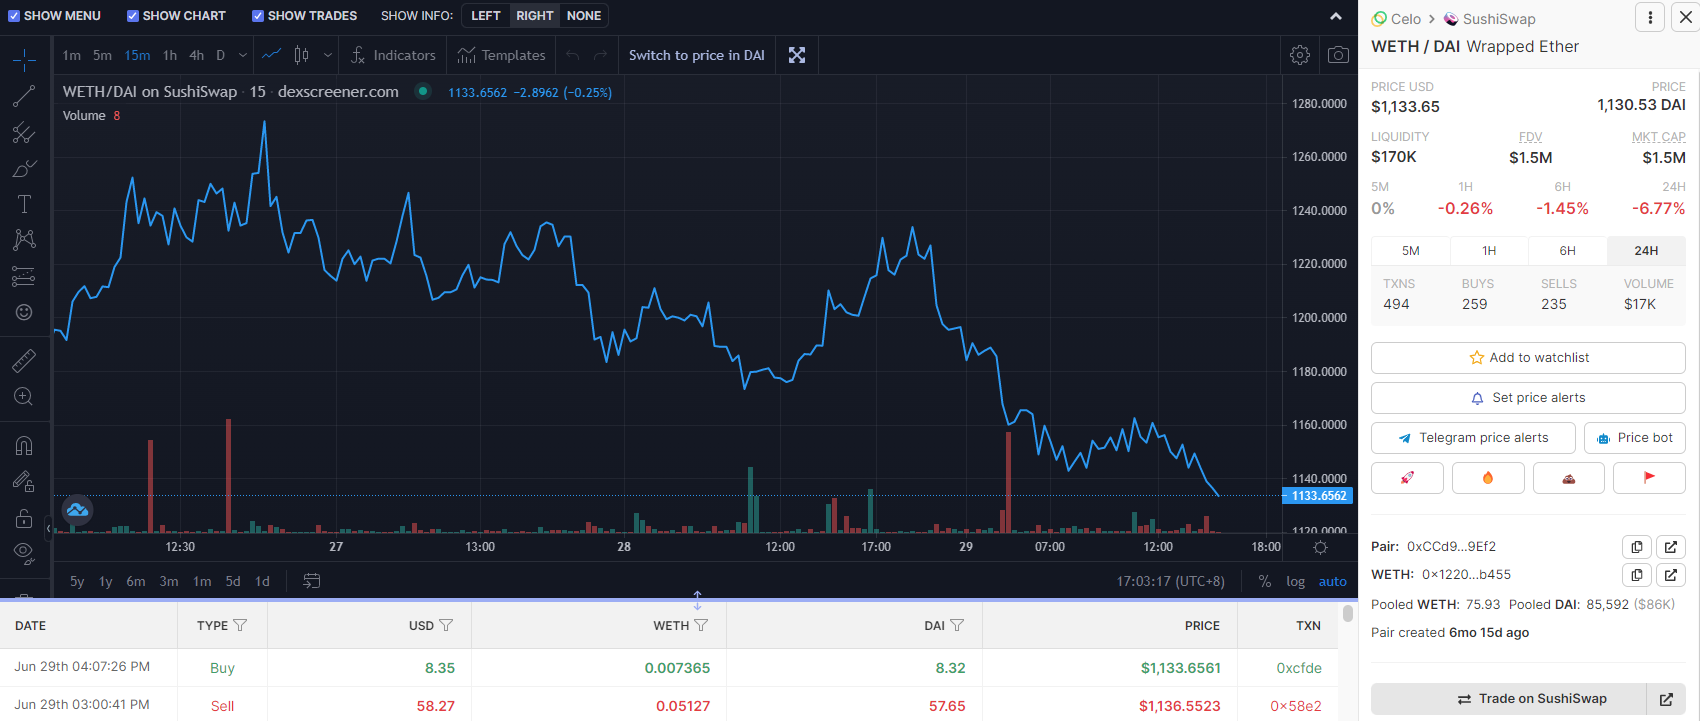Open indicator Templates menu
Image resolution: width=1700 pixels, height=721 pixels.
pyautogui.click(x=501, y=55)
